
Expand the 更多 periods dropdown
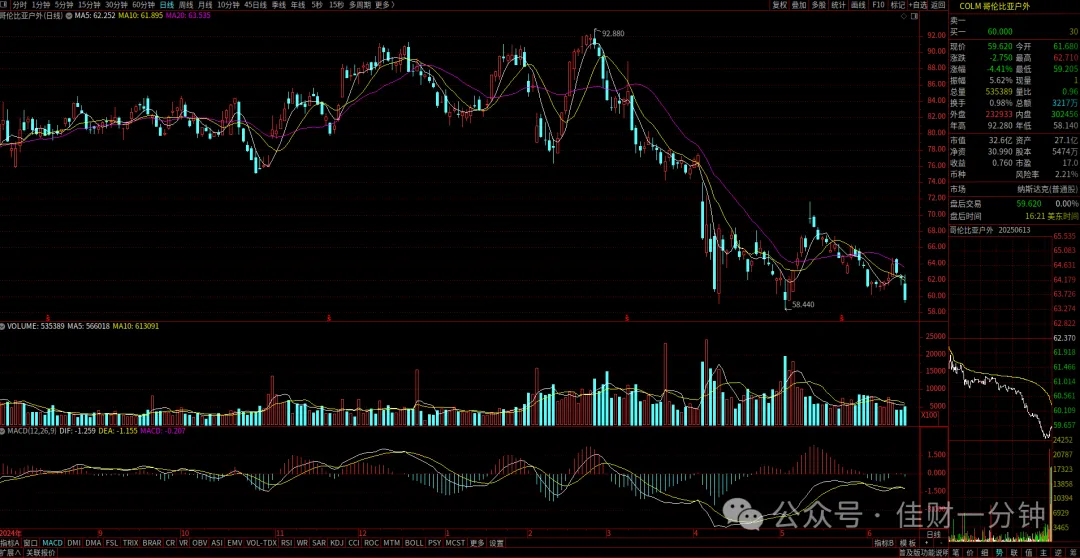tap(384, 4)
